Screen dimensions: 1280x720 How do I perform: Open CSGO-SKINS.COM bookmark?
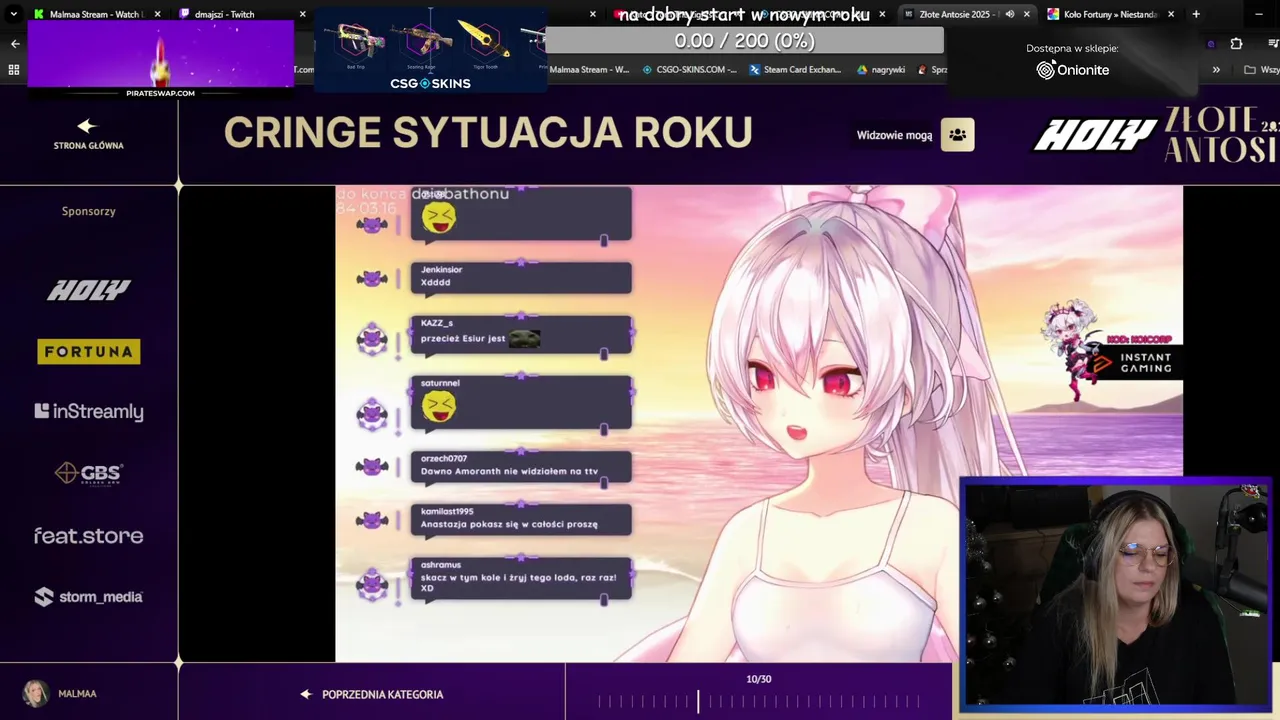tap(689, 70)
